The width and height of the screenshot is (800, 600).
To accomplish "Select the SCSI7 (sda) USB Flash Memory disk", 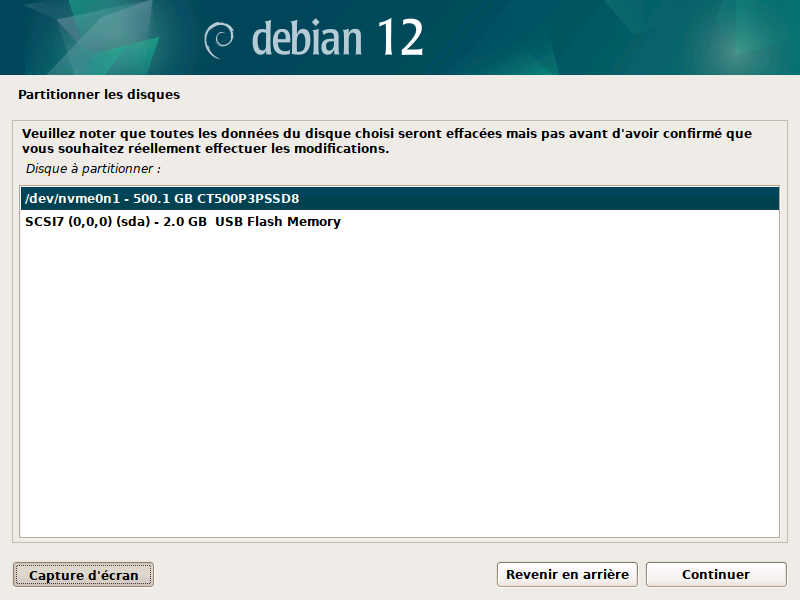I will (399, 222).
